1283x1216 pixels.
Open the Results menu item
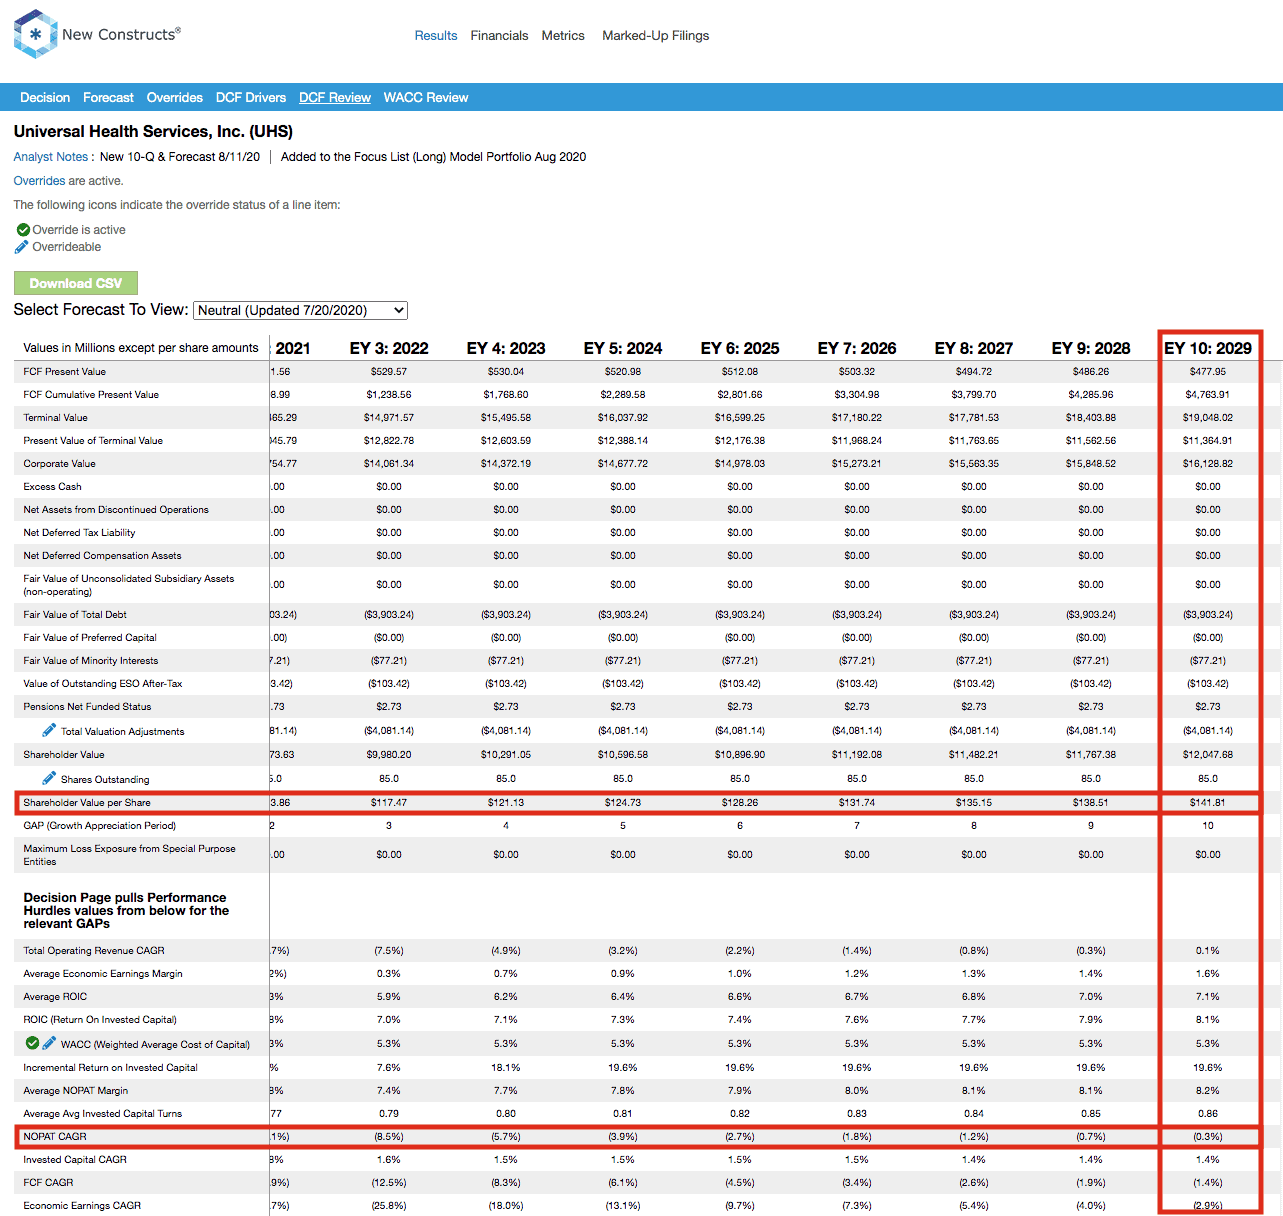point(436,35)
